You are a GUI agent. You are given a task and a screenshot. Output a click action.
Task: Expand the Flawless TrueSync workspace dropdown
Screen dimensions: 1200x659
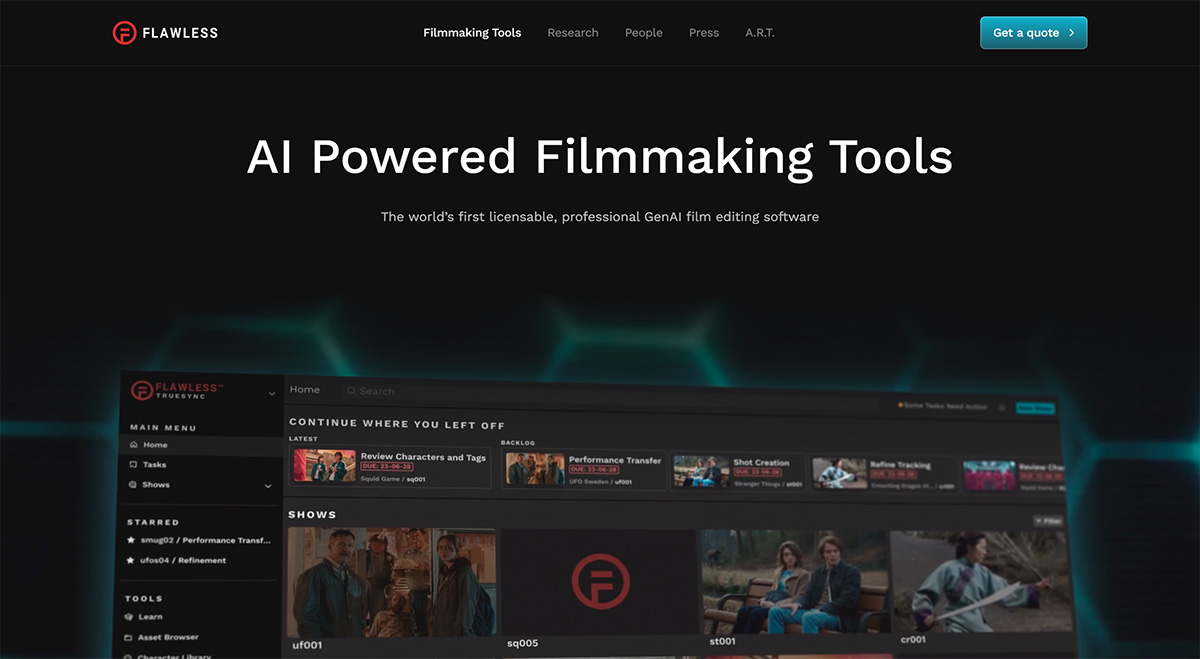click(272, 394)
